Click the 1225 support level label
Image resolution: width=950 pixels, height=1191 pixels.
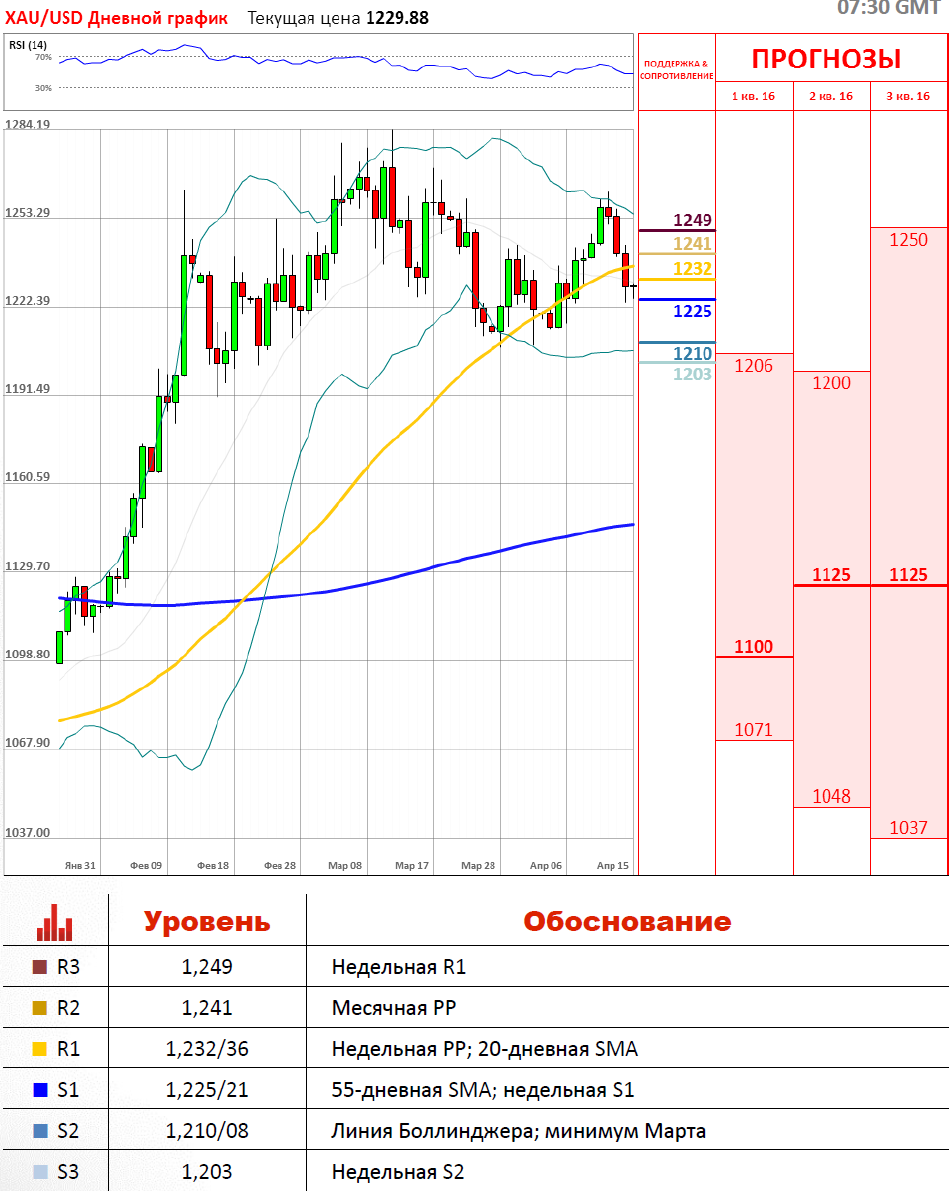(693, 311)
